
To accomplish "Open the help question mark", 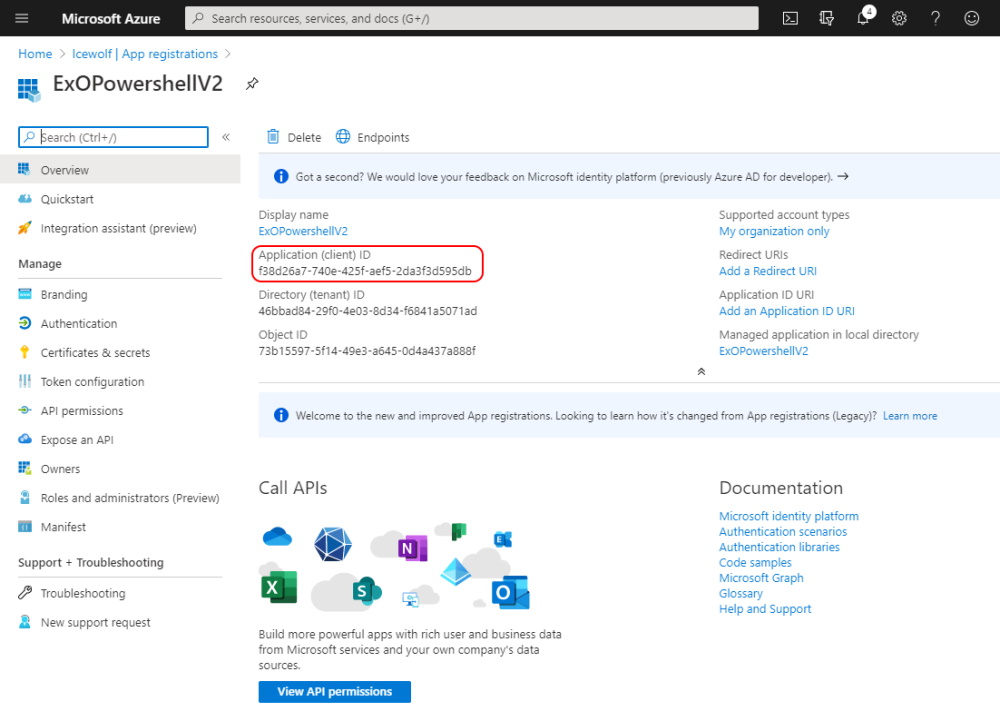I will 935,18.
